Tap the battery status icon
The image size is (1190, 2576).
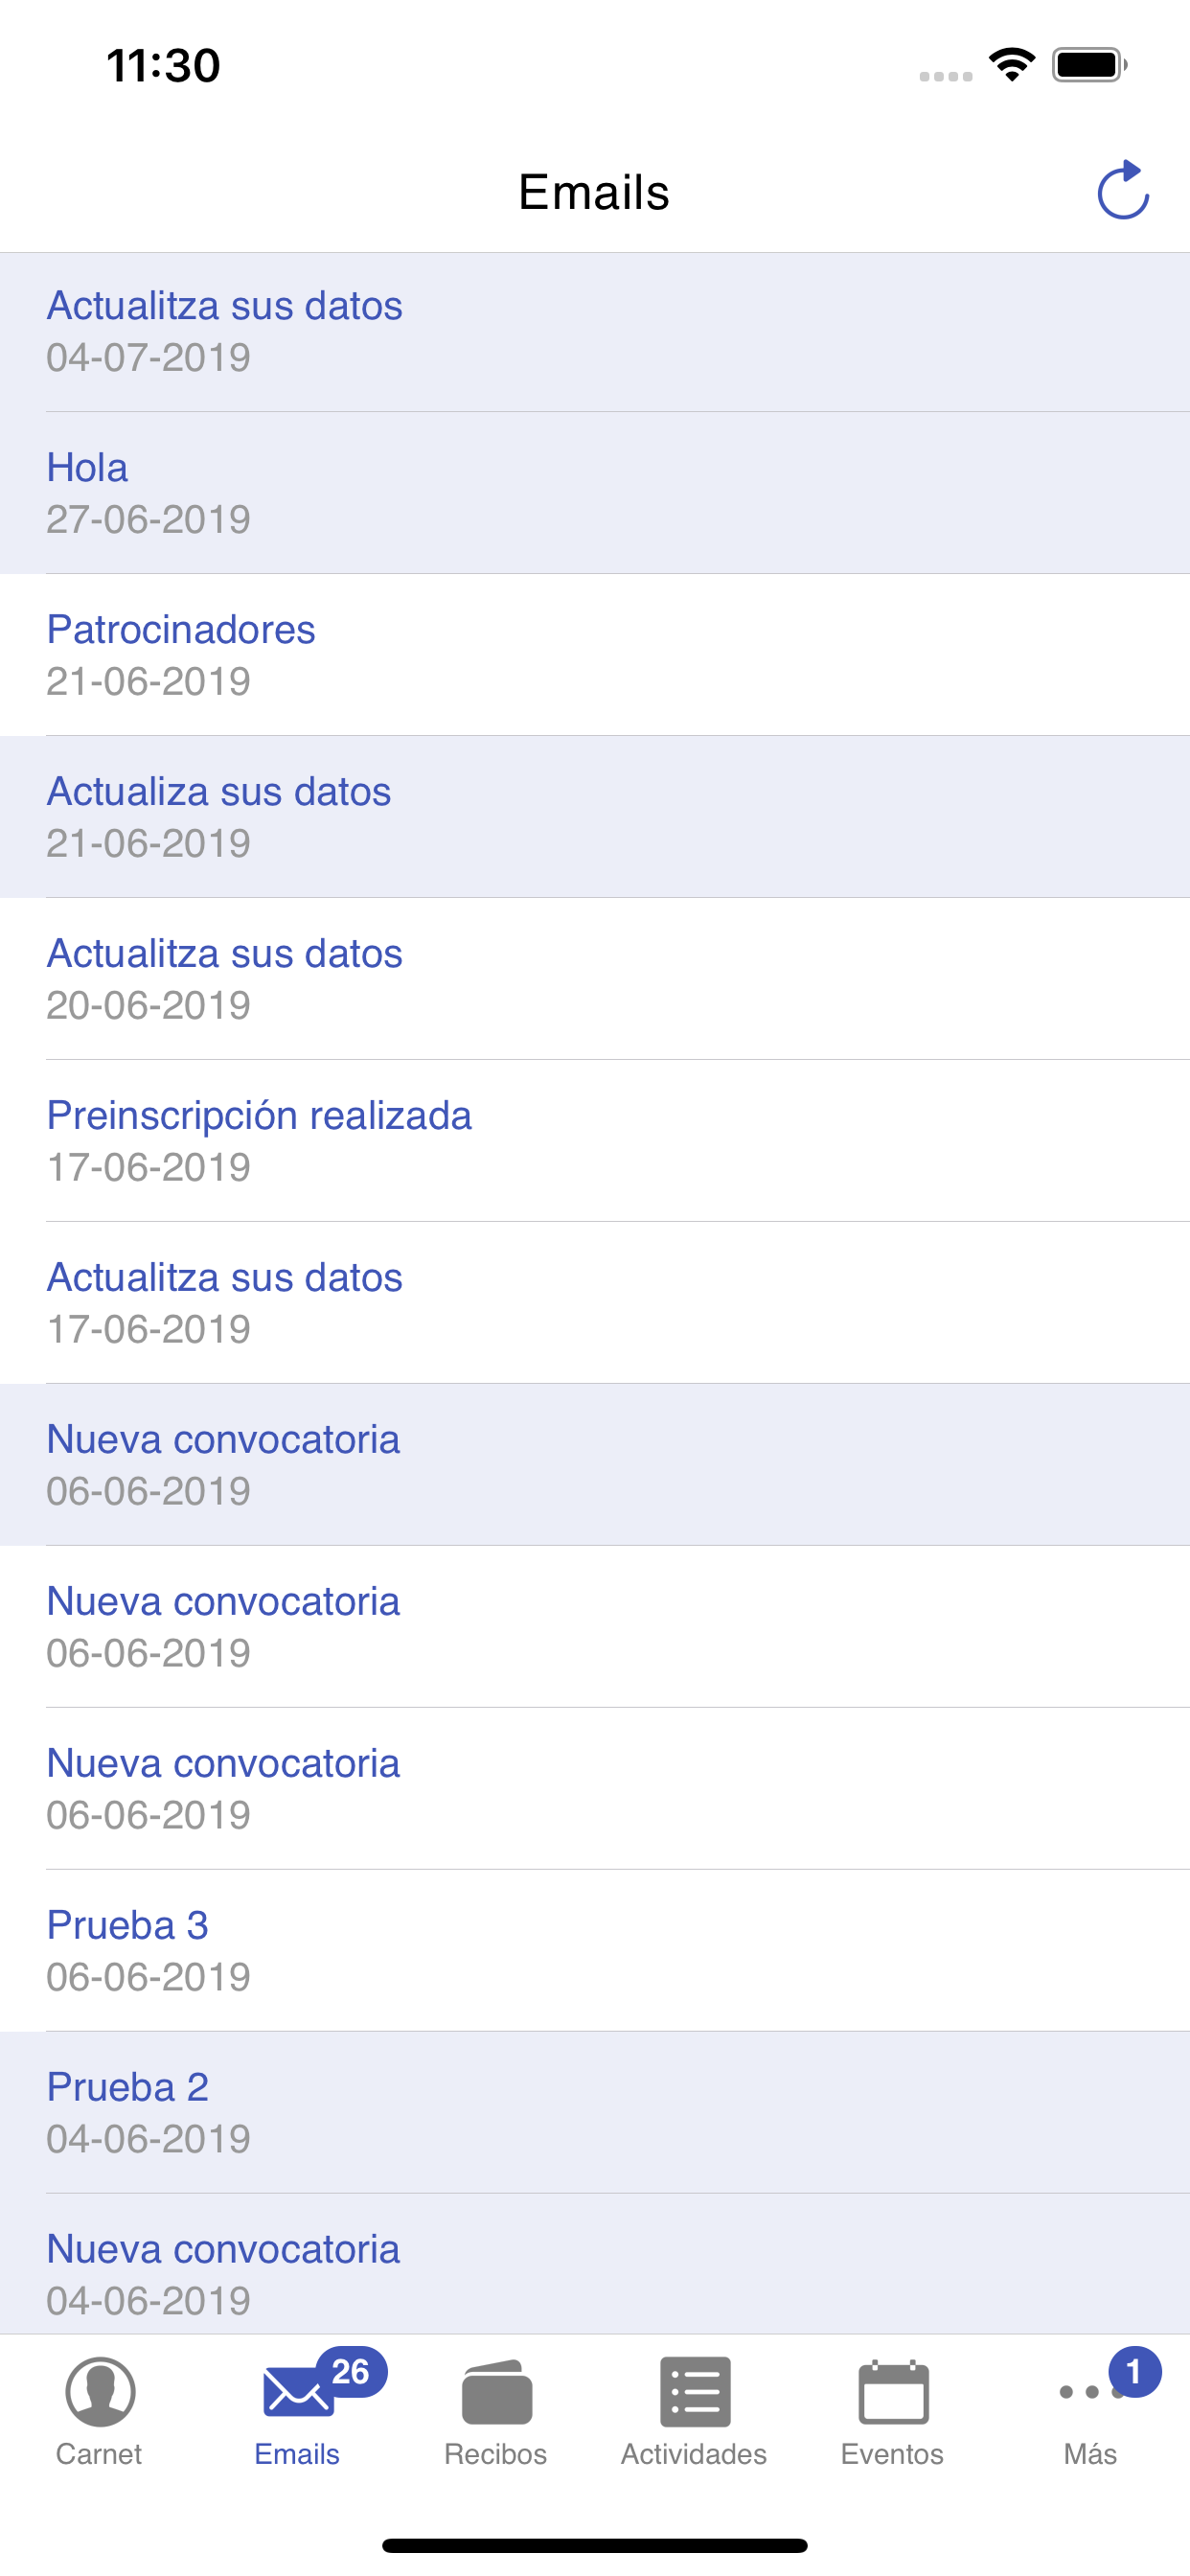pos(1089,65)
